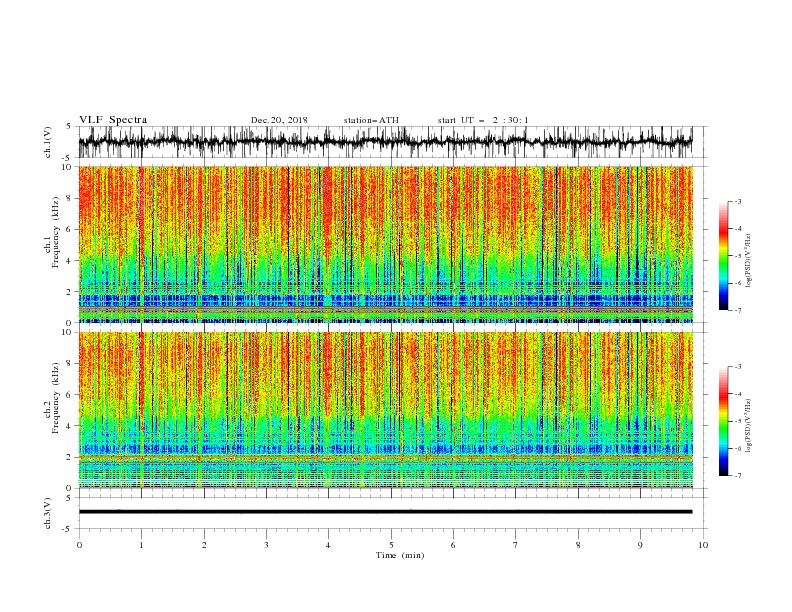Click the 'ch.1(V)' waveform axis label
The height and width of the screenshot is (612, 792).
48,142
